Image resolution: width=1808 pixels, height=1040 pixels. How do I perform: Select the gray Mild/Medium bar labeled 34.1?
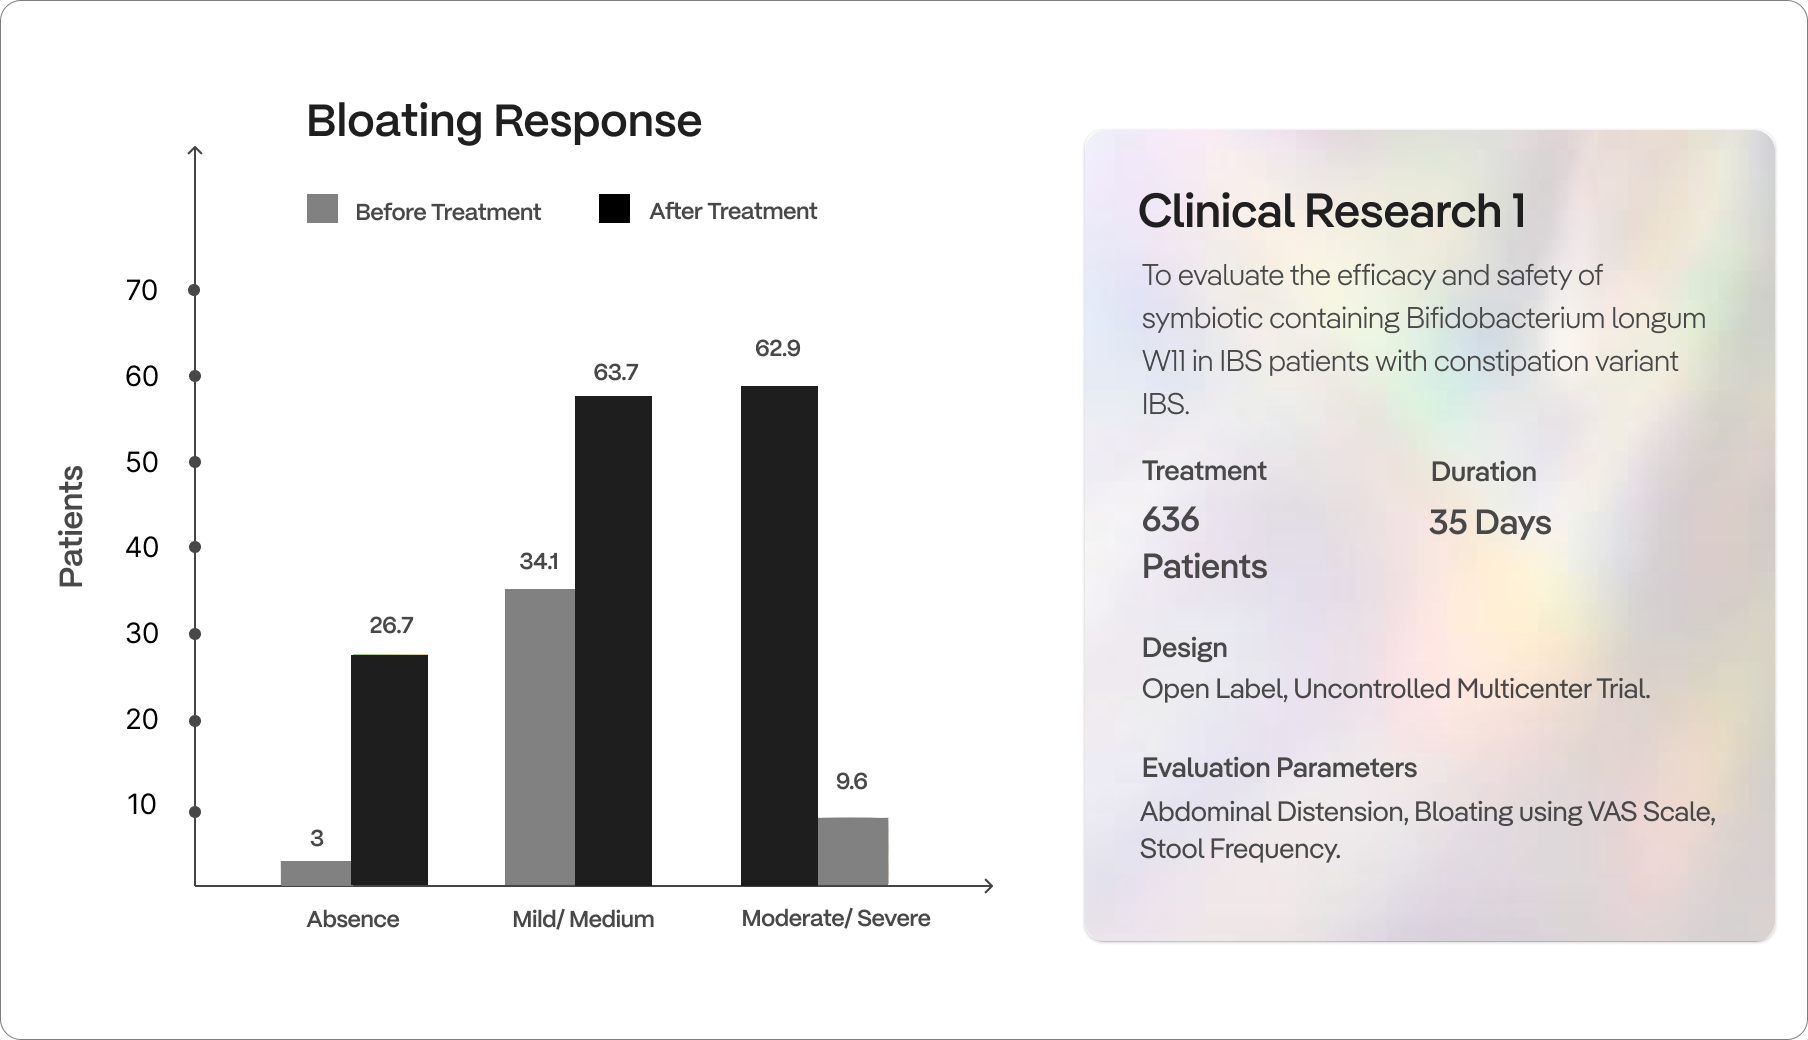[540, 737]
